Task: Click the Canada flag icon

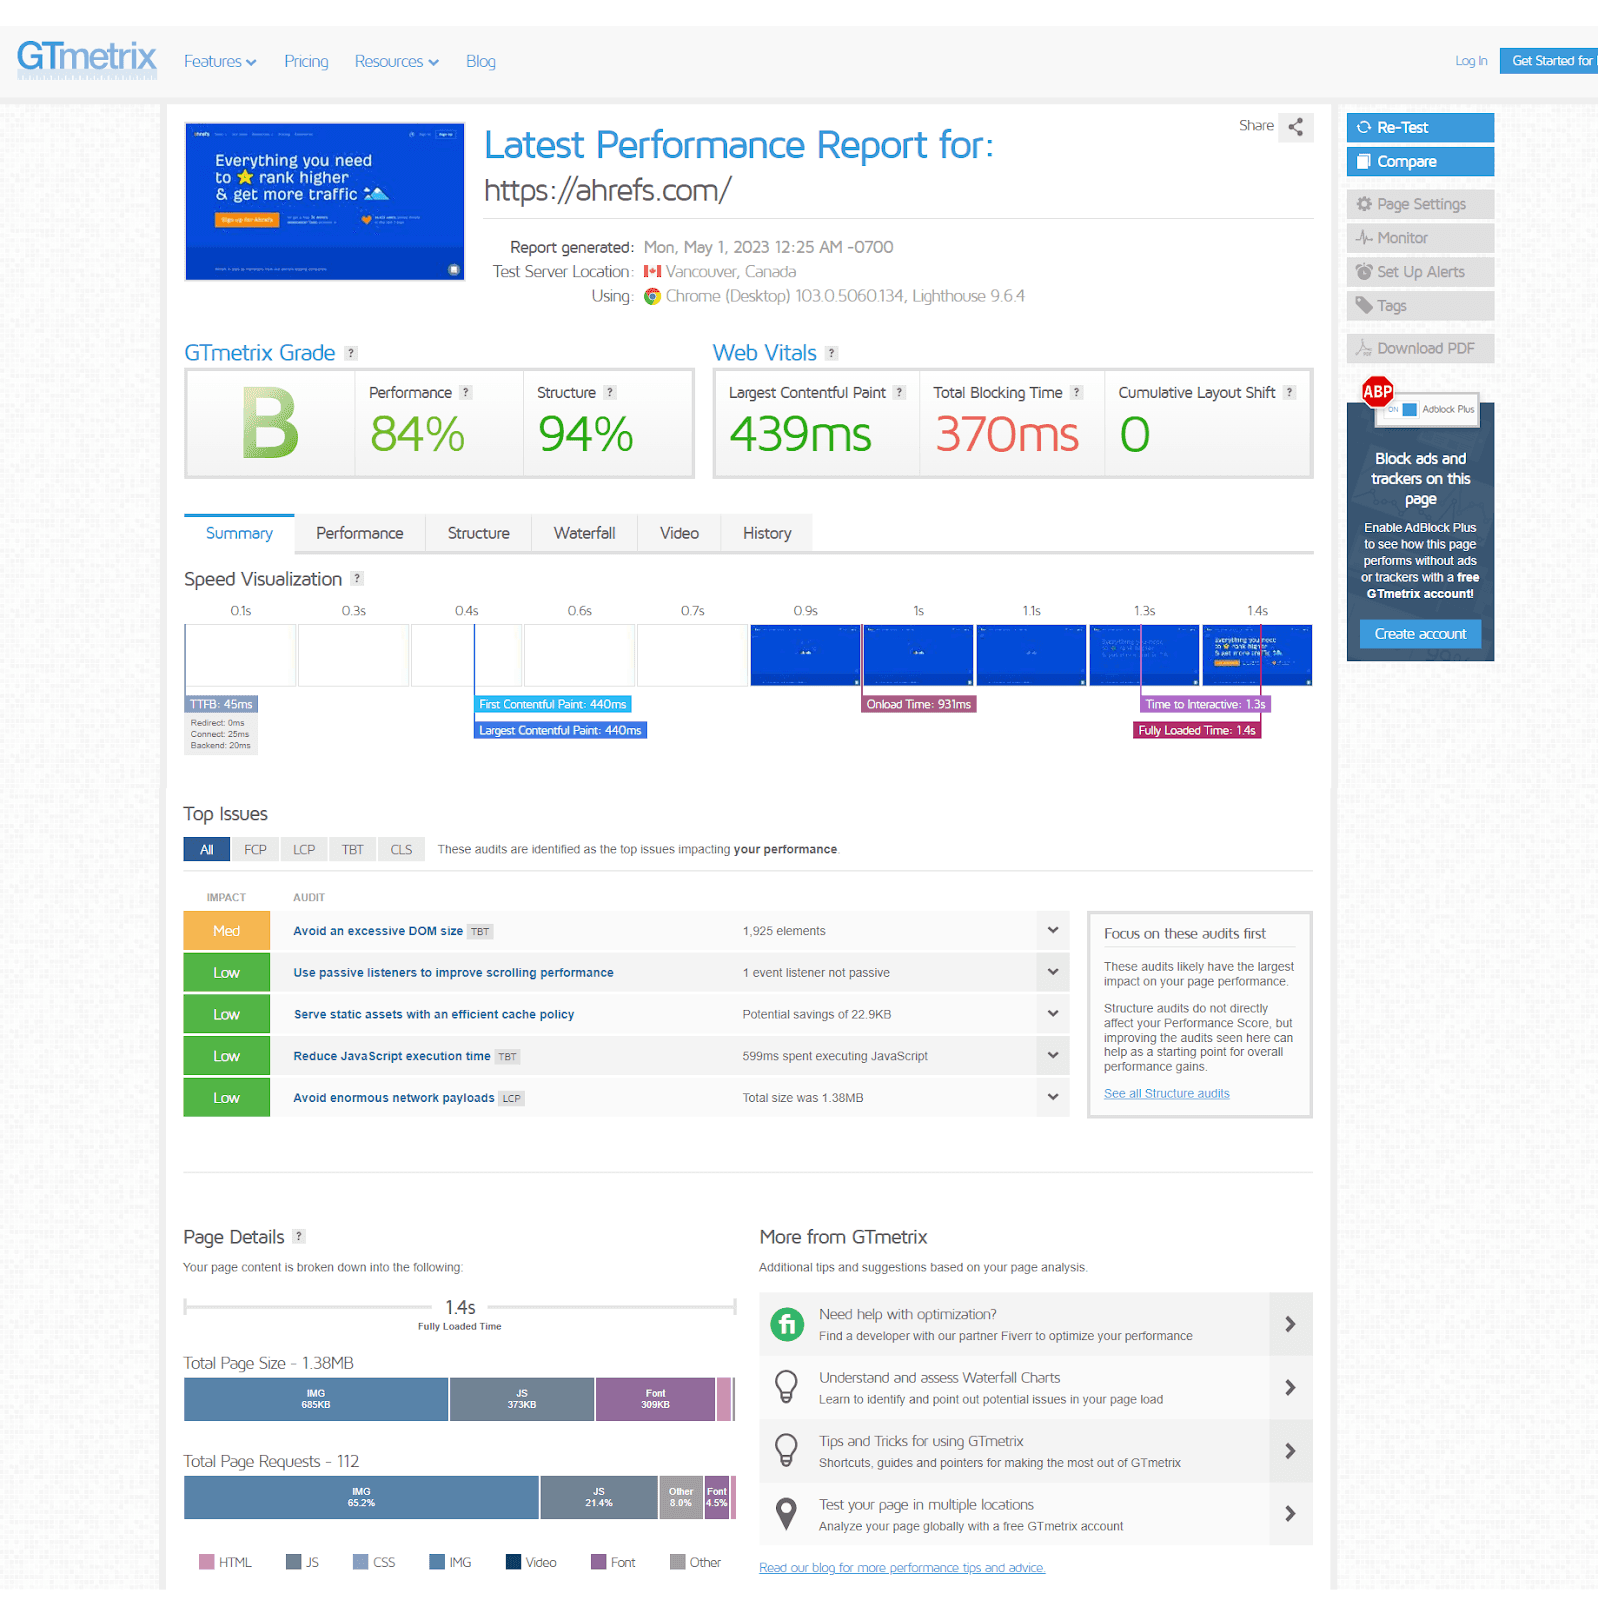Action: point(652,271)
